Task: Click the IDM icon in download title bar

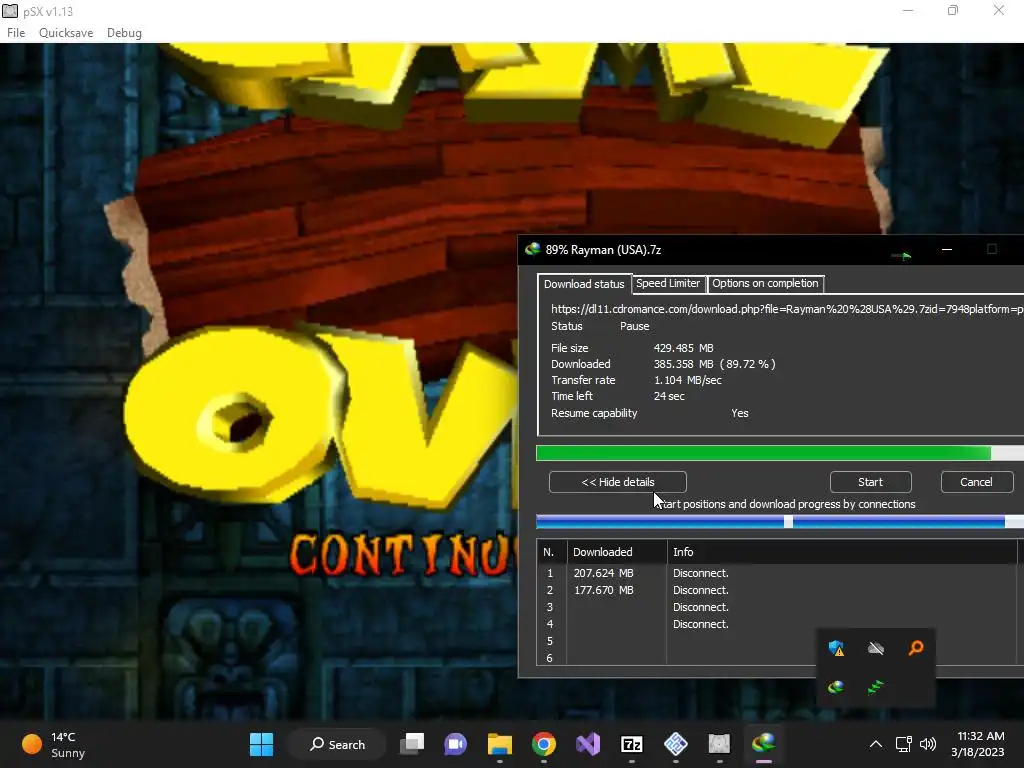Action: (532, 249)
